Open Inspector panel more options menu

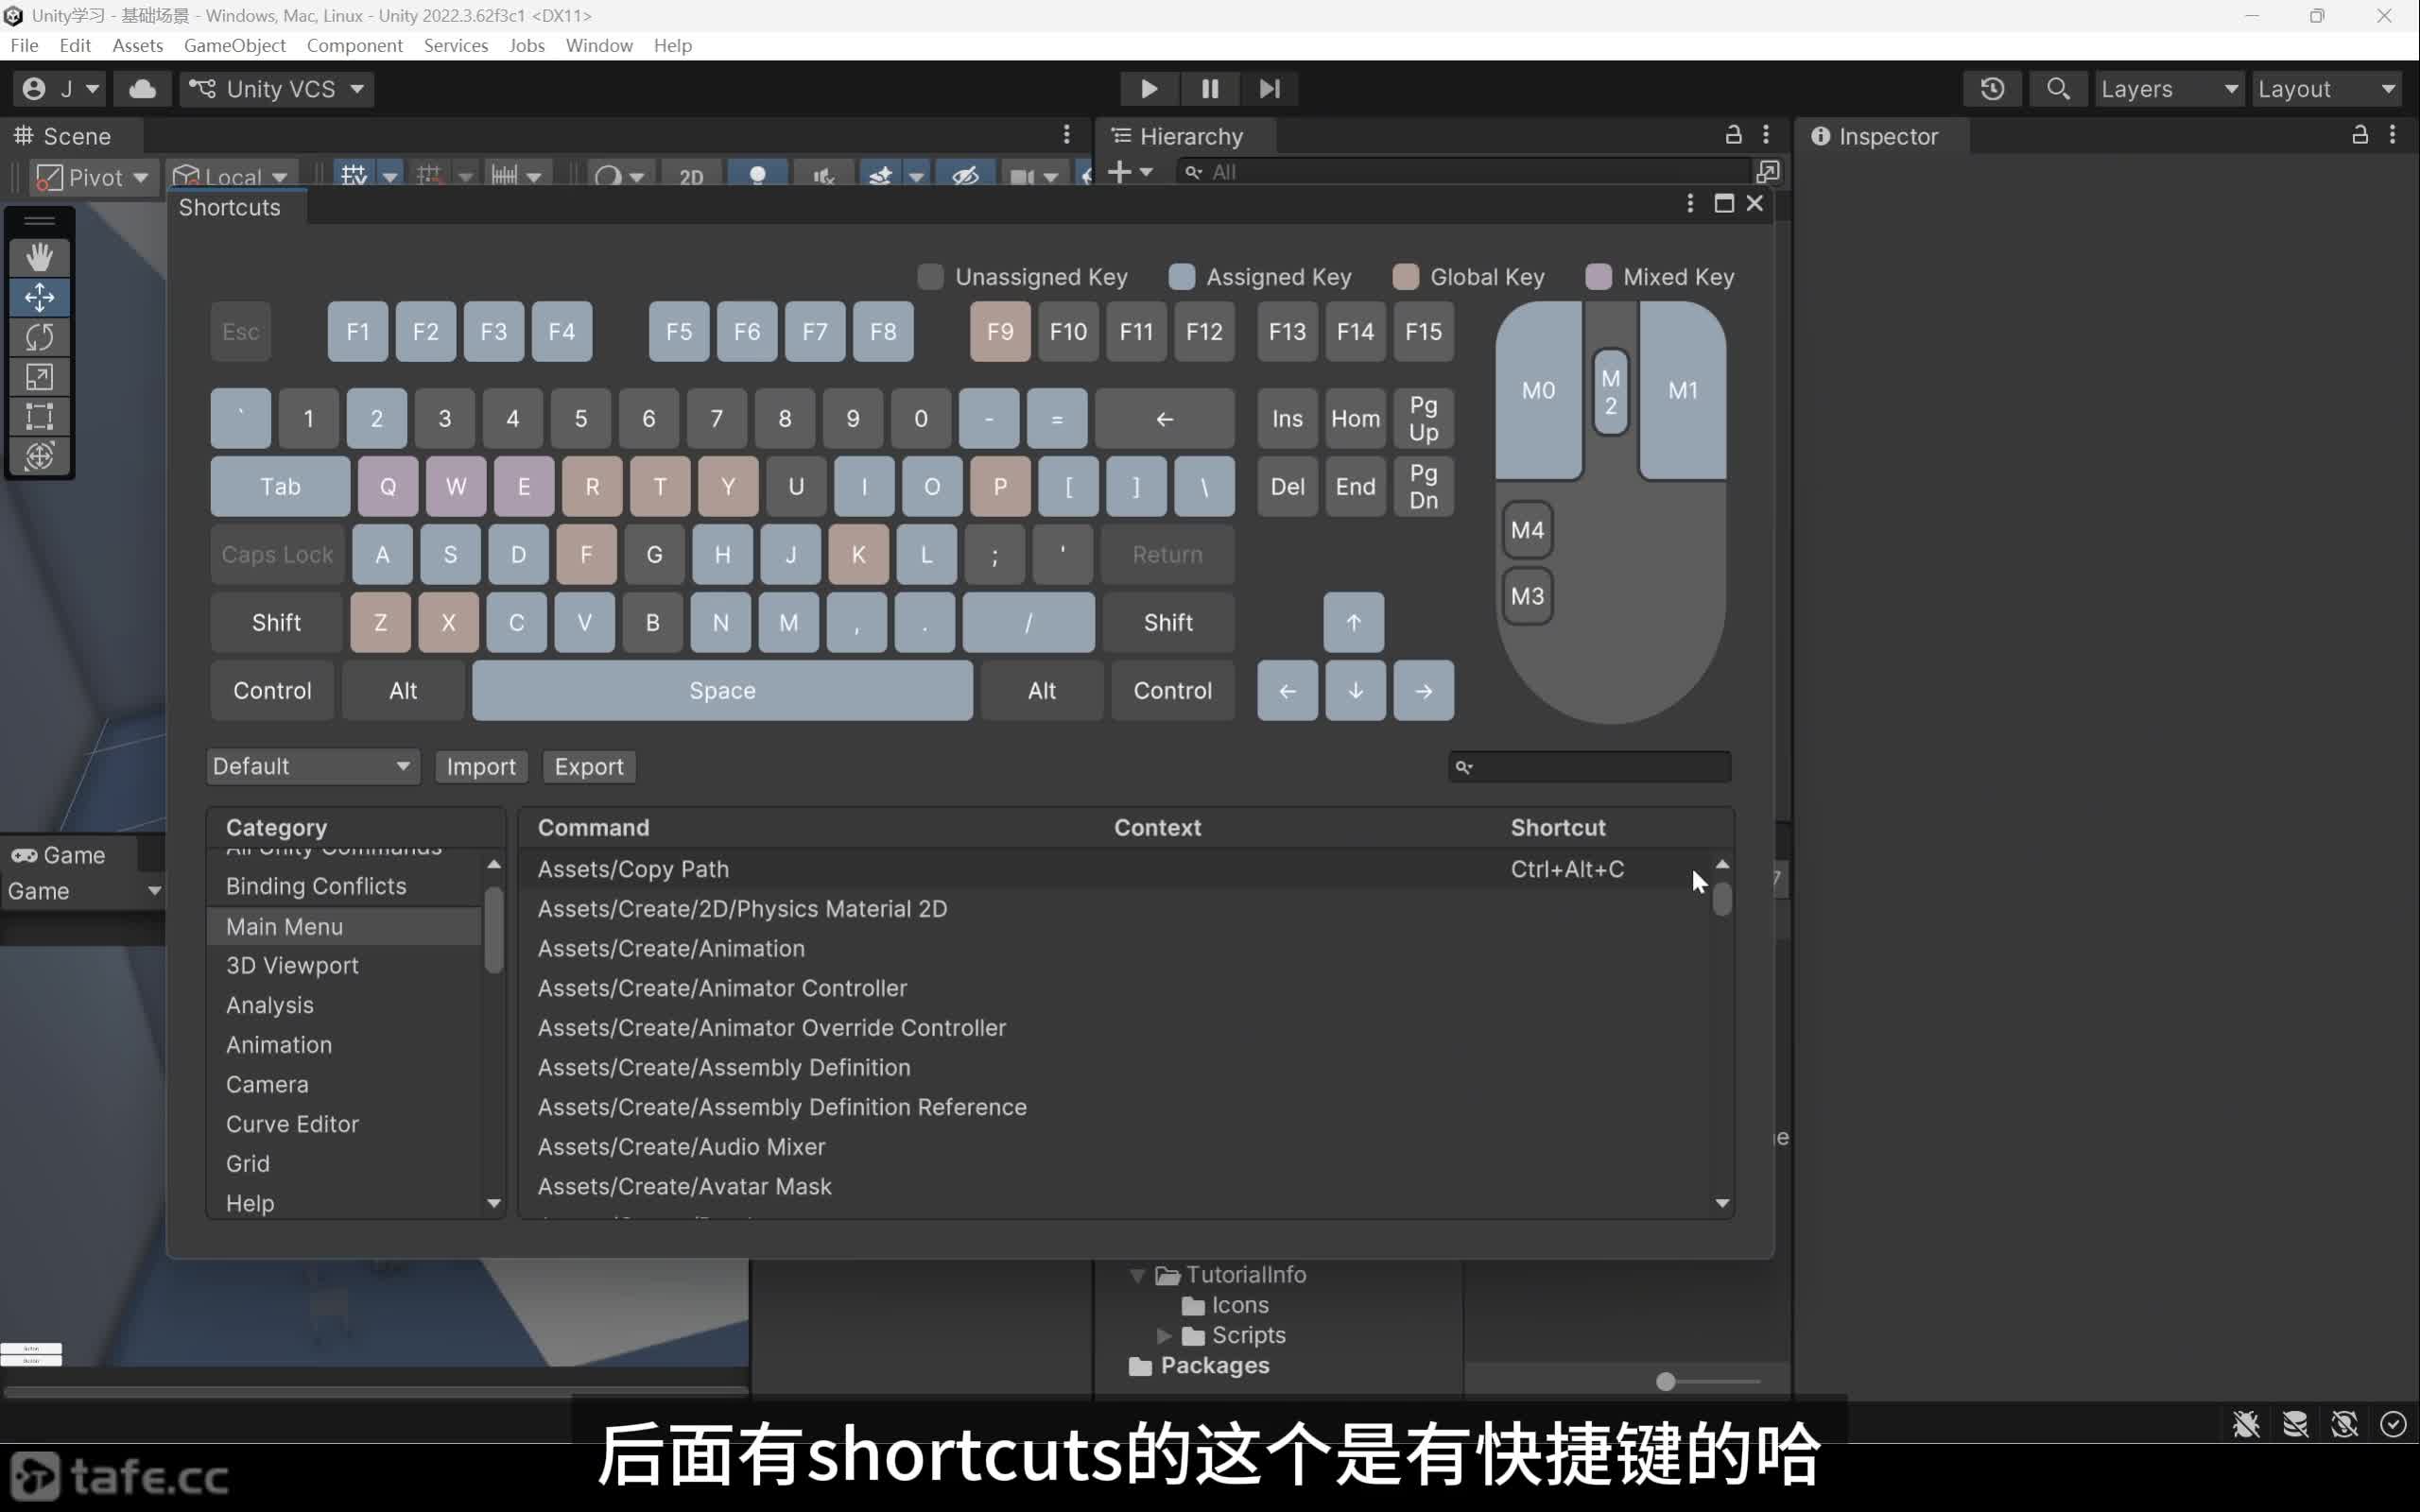click(x=2392, y=135)
